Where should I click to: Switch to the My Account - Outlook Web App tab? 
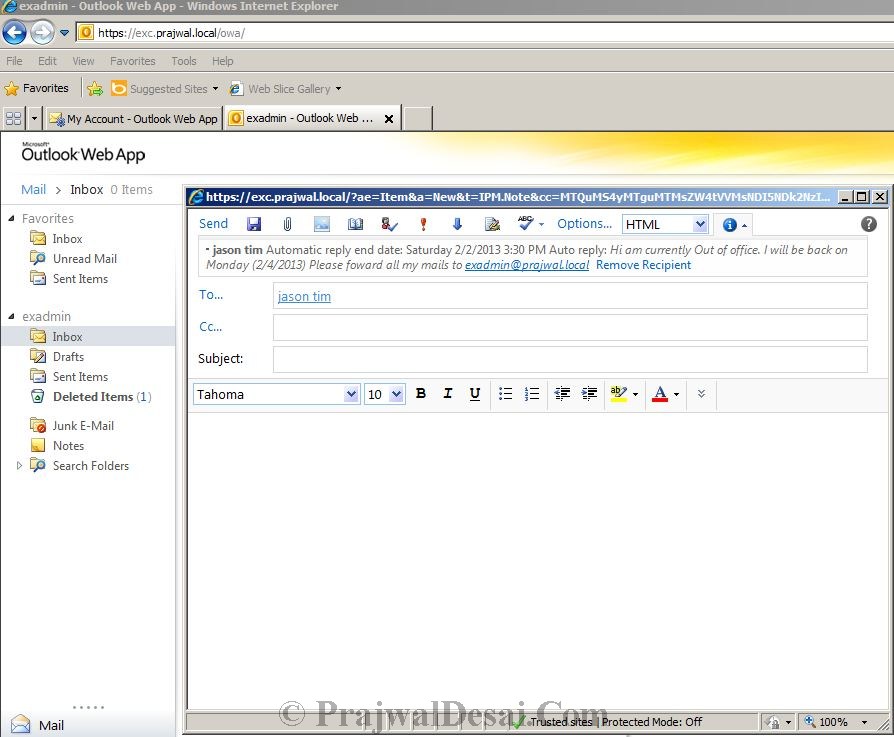133,119
